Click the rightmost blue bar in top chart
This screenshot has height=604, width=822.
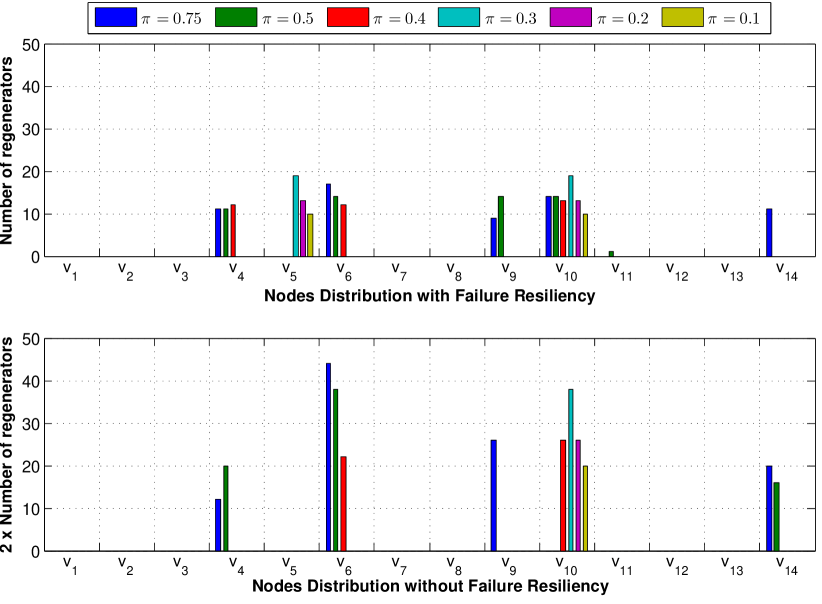pos(769,233)
